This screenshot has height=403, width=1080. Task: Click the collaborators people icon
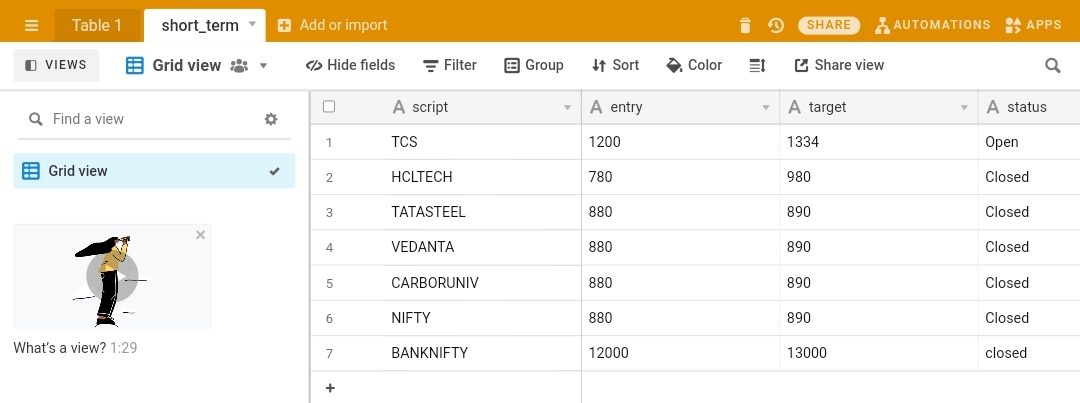pyautogui.click(x=239, y=65)
